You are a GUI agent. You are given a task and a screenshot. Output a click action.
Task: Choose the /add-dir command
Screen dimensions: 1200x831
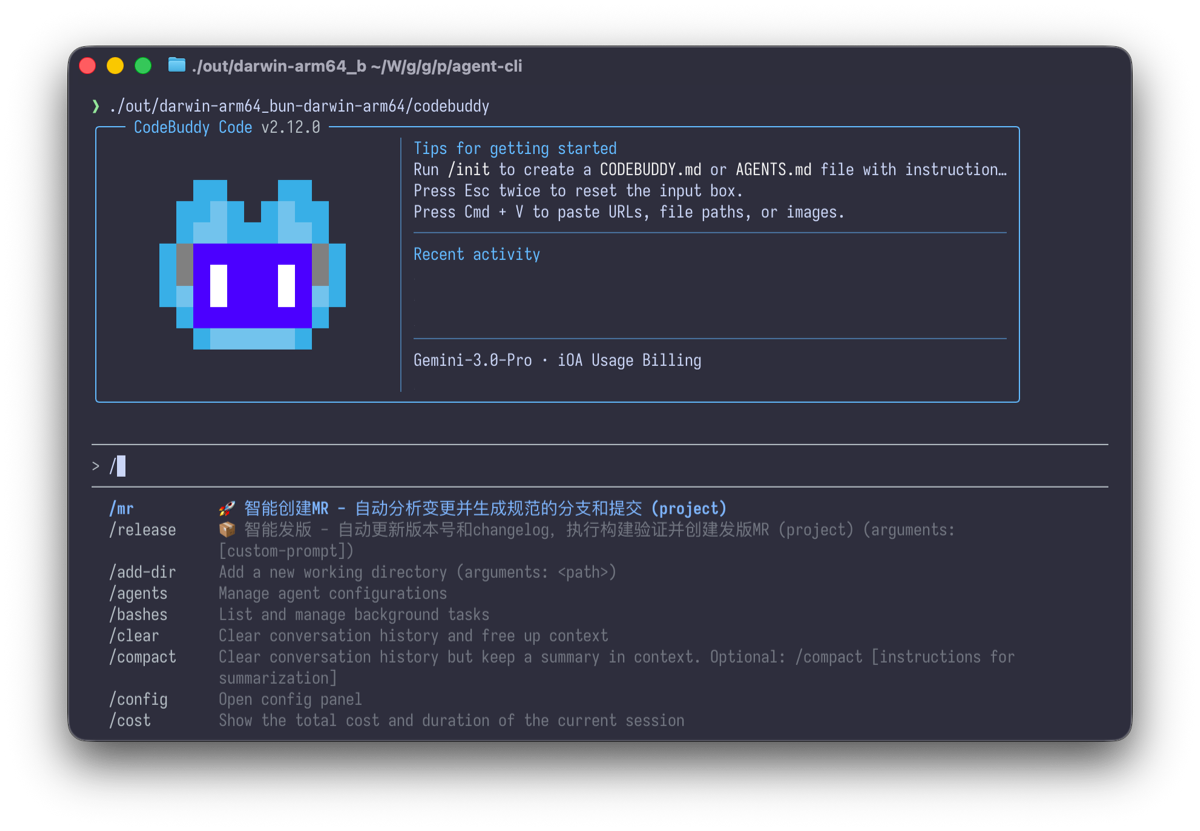click(x=142, y=572)
